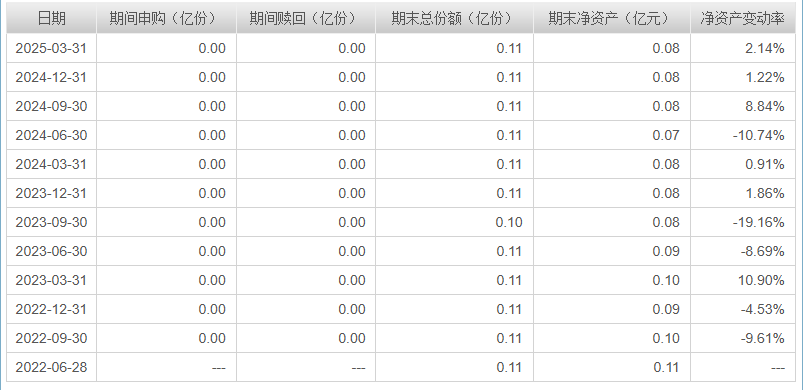Click the 期末净资产（亿元） column header
The width and height of the screenshot is (803, 390).
(612, 19)
